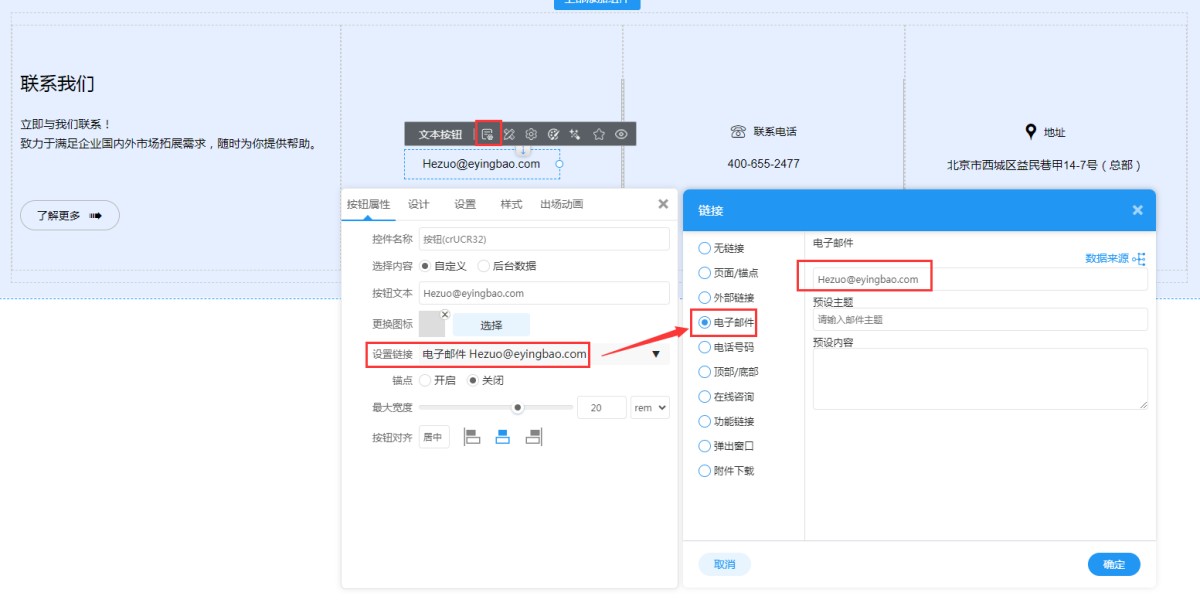Expand the 设置链接 dropdown arrow

pos(656,354)
